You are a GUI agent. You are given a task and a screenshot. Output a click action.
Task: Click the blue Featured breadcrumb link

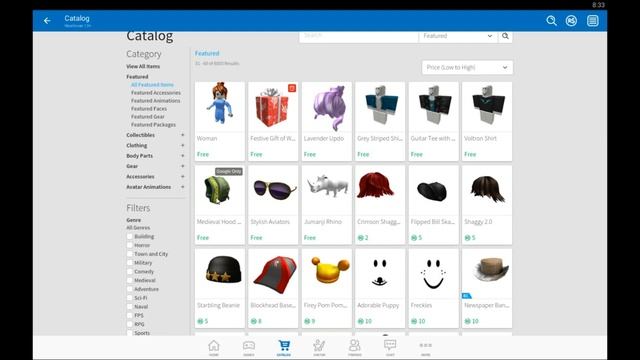pyautogui.click(x=207, y=53)
